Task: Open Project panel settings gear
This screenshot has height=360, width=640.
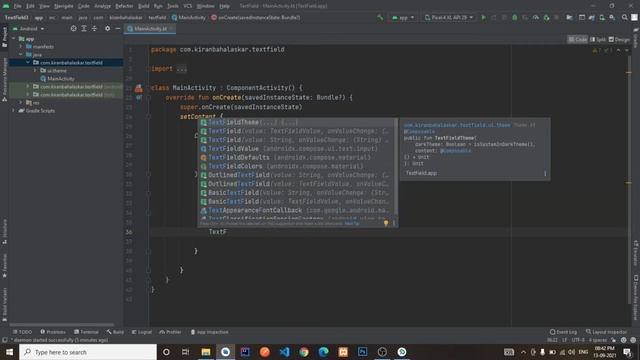Action: [x=107, y=29]
